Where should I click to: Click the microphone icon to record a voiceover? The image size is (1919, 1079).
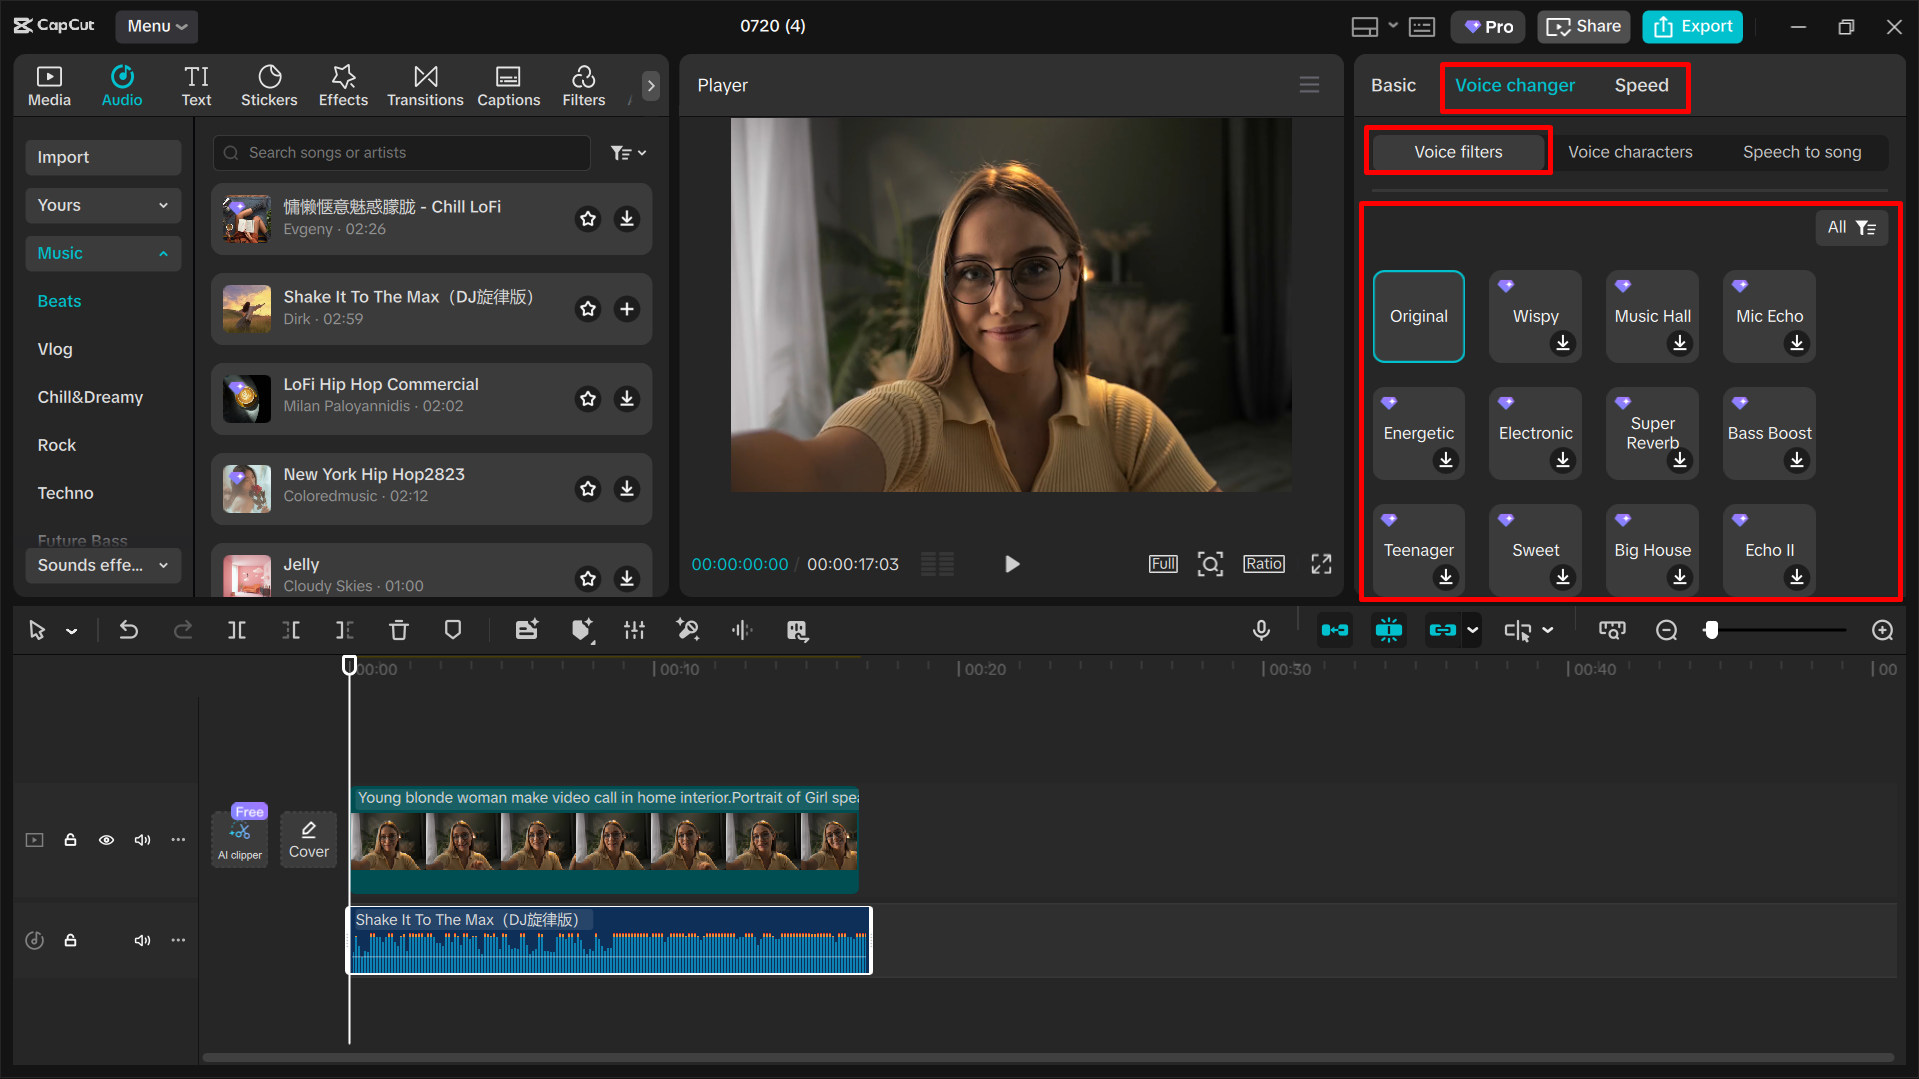(x=1261, y=630)
